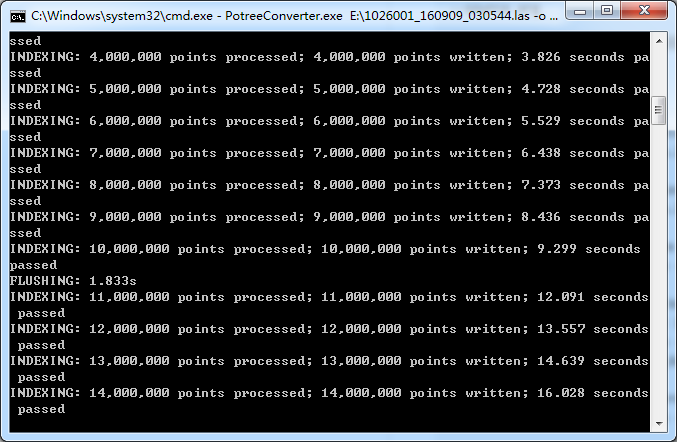677x442 pixels.
Task: Click the window title bar text
Action: point(294,16)
